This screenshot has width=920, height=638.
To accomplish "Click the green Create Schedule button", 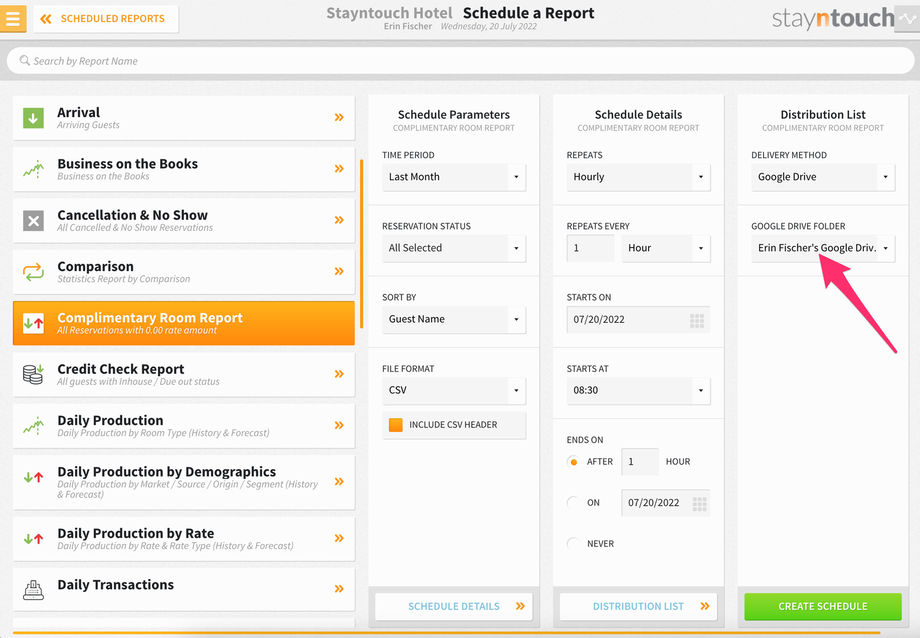I will click(x=823, y=606).
